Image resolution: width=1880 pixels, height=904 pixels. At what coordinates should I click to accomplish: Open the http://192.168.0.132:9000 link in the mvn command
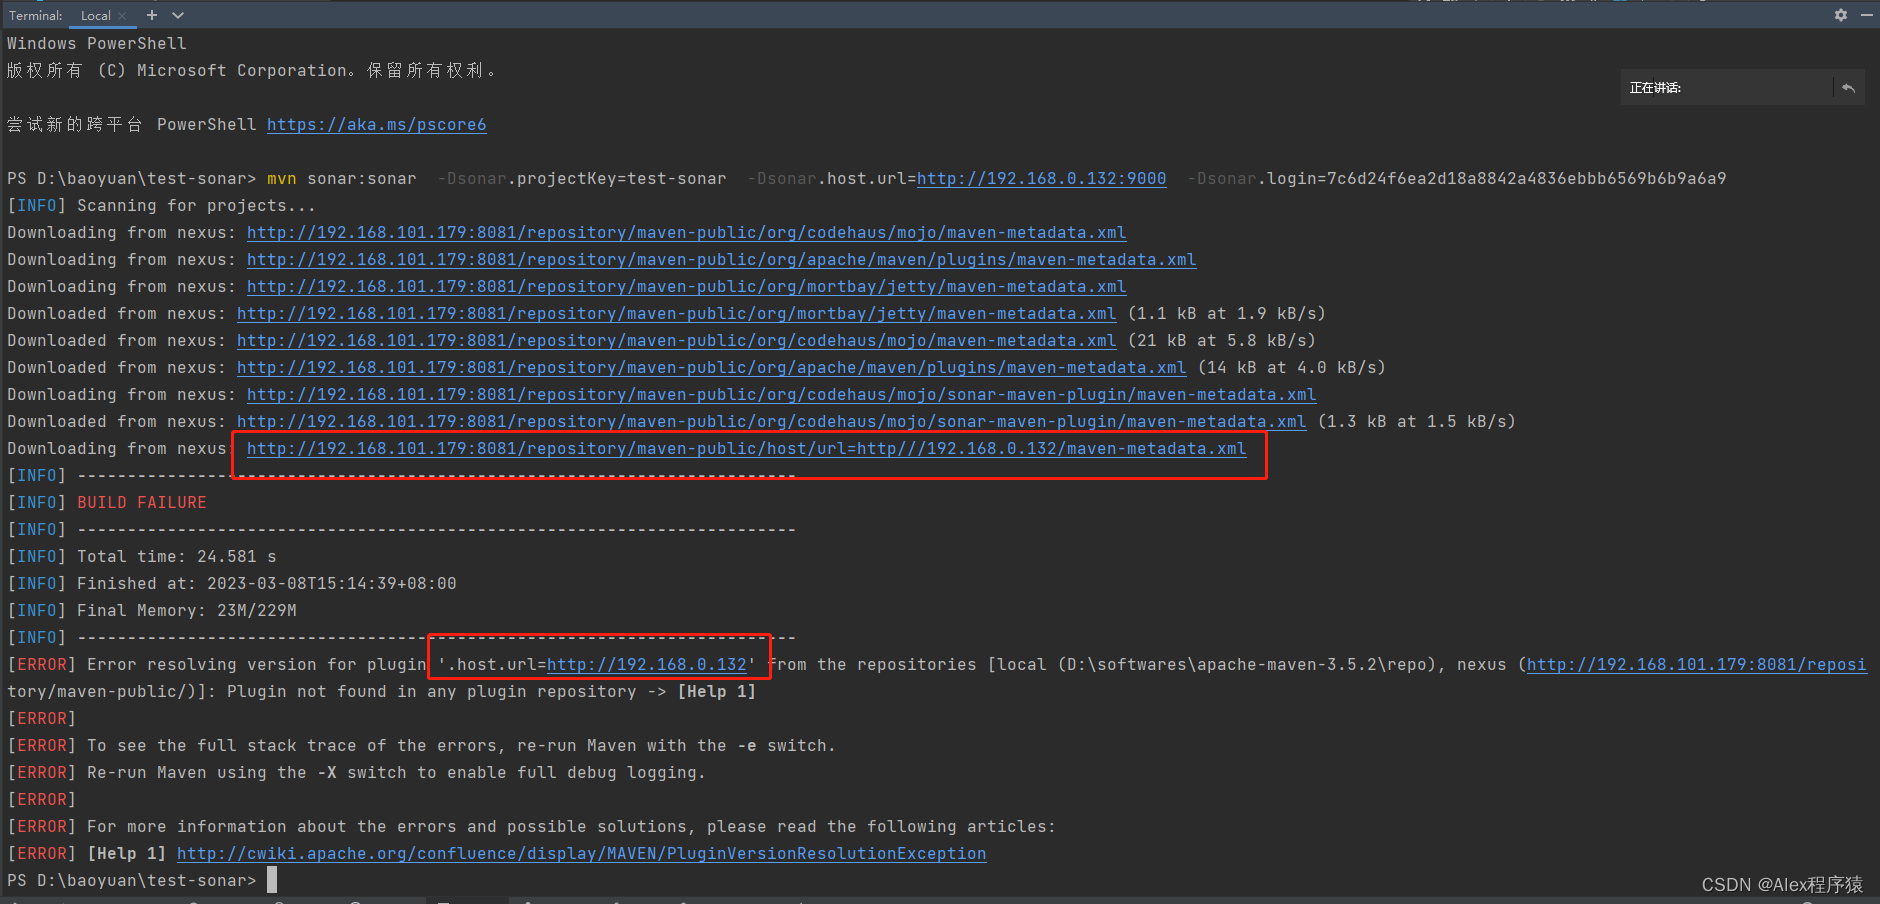tap(1041, 178)
